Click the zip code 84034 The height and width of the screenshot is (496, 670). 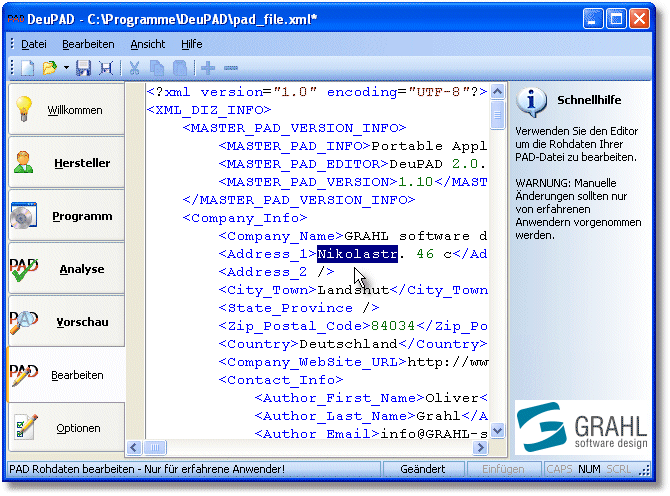(393, 326)
